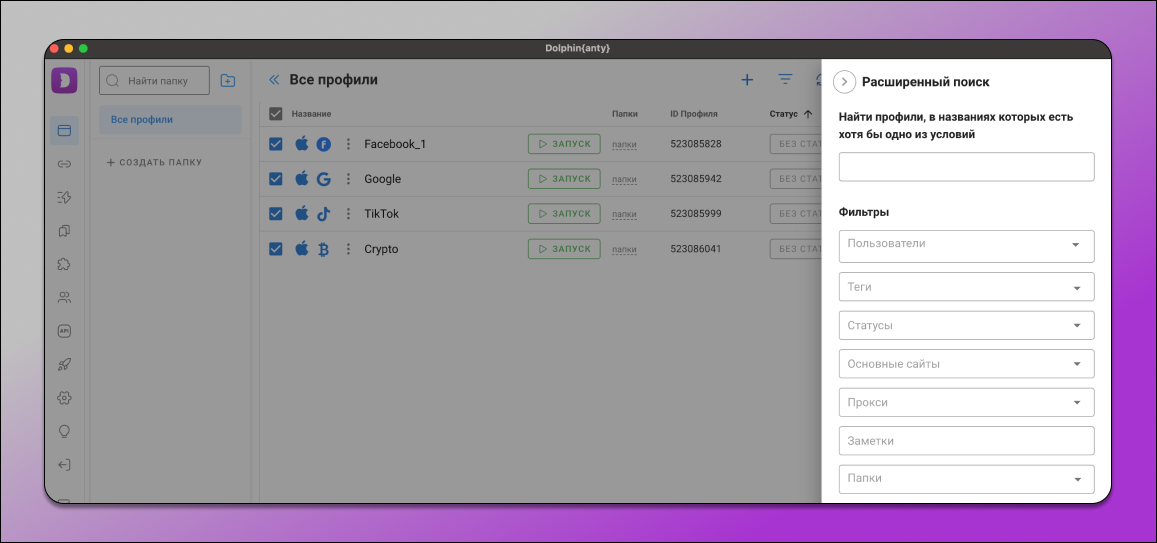
Task: Click the Dolphin Anty logo icon
Action: (64, 81)
